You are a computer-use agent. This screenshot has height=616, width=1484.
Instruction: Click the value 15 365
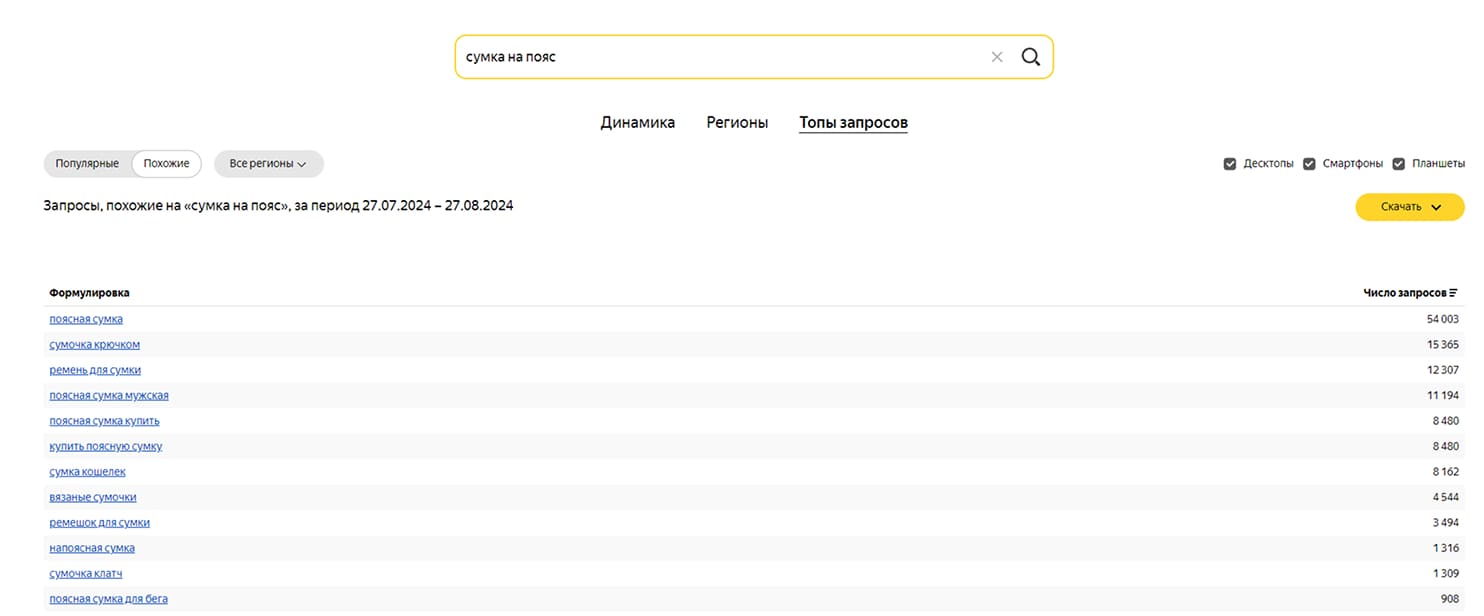coord(1443,345)
